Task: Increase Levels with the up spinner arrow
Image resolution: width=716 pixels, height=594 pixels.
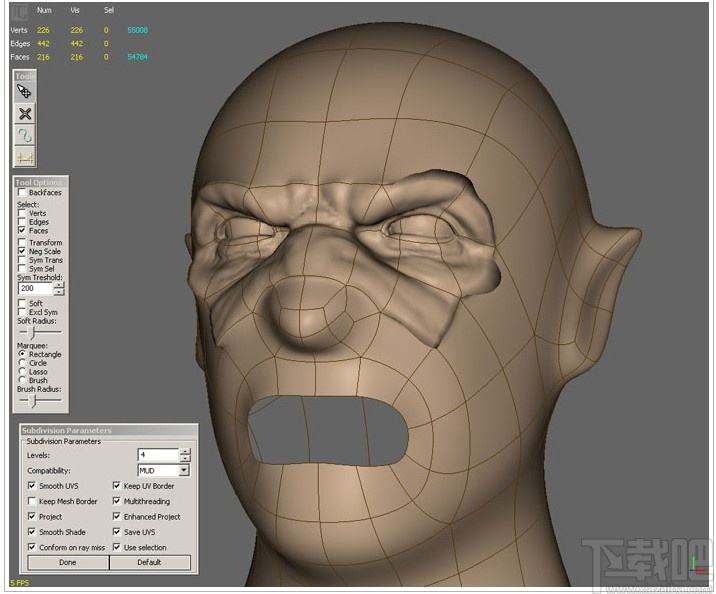Action: coord(184,452)
